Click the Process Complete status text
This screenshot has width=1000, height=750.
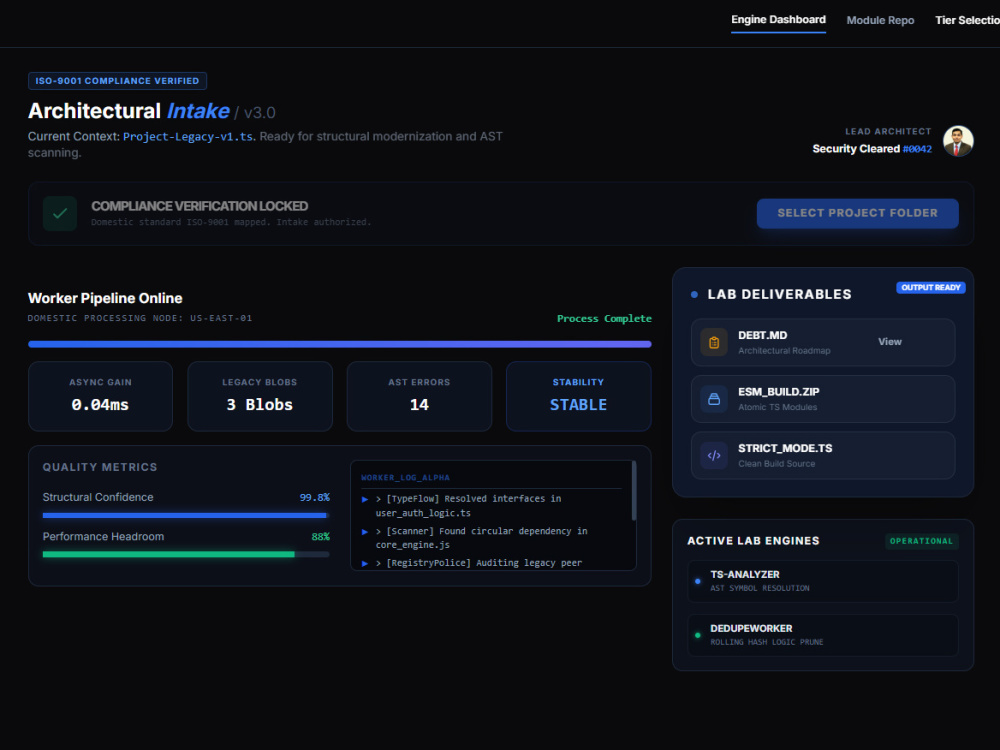604,318
